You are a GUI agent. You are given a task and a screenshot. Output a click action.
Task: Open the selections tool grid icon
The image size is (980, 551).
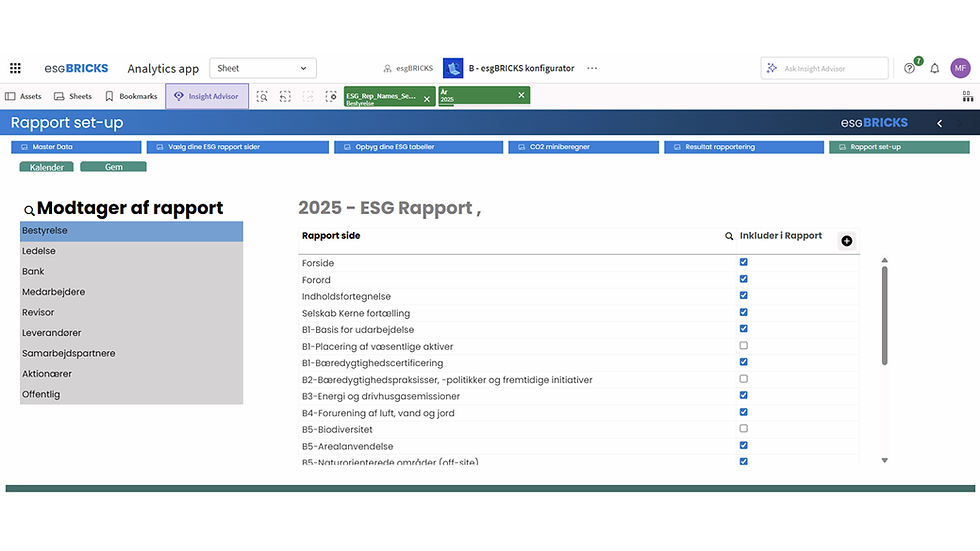pyautogui.click(x=967, y=96)
